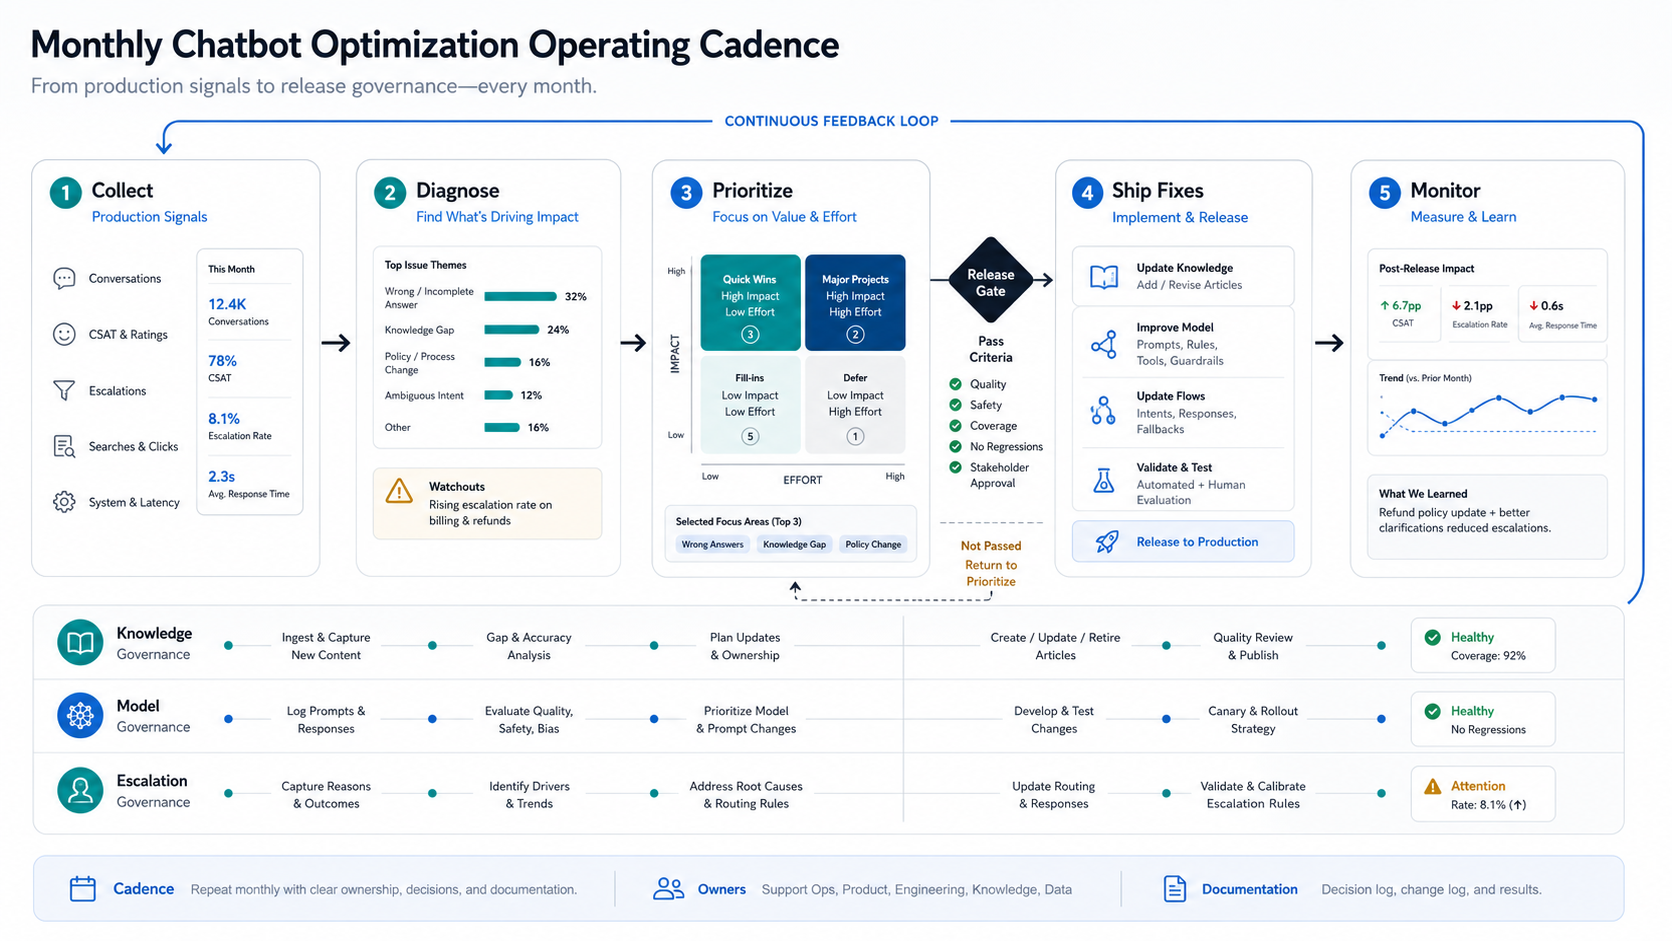Click the Model Governance snowflake icon
Viewport: 1672px width, 941px height.
click(80, 716)
